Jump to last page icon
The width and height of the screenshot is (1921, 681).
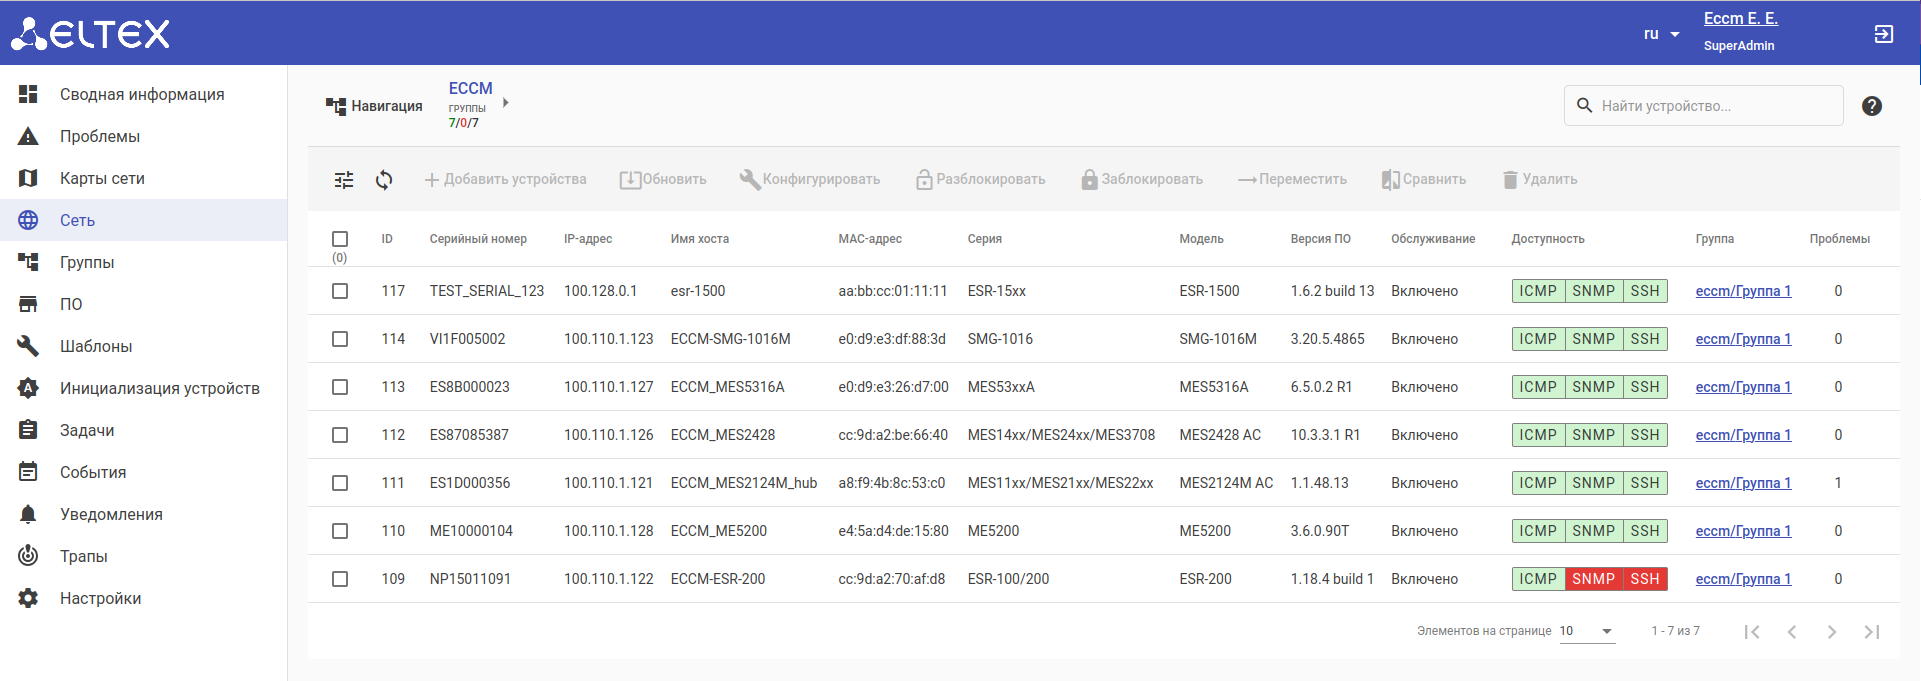click(x=1872, y=632)
